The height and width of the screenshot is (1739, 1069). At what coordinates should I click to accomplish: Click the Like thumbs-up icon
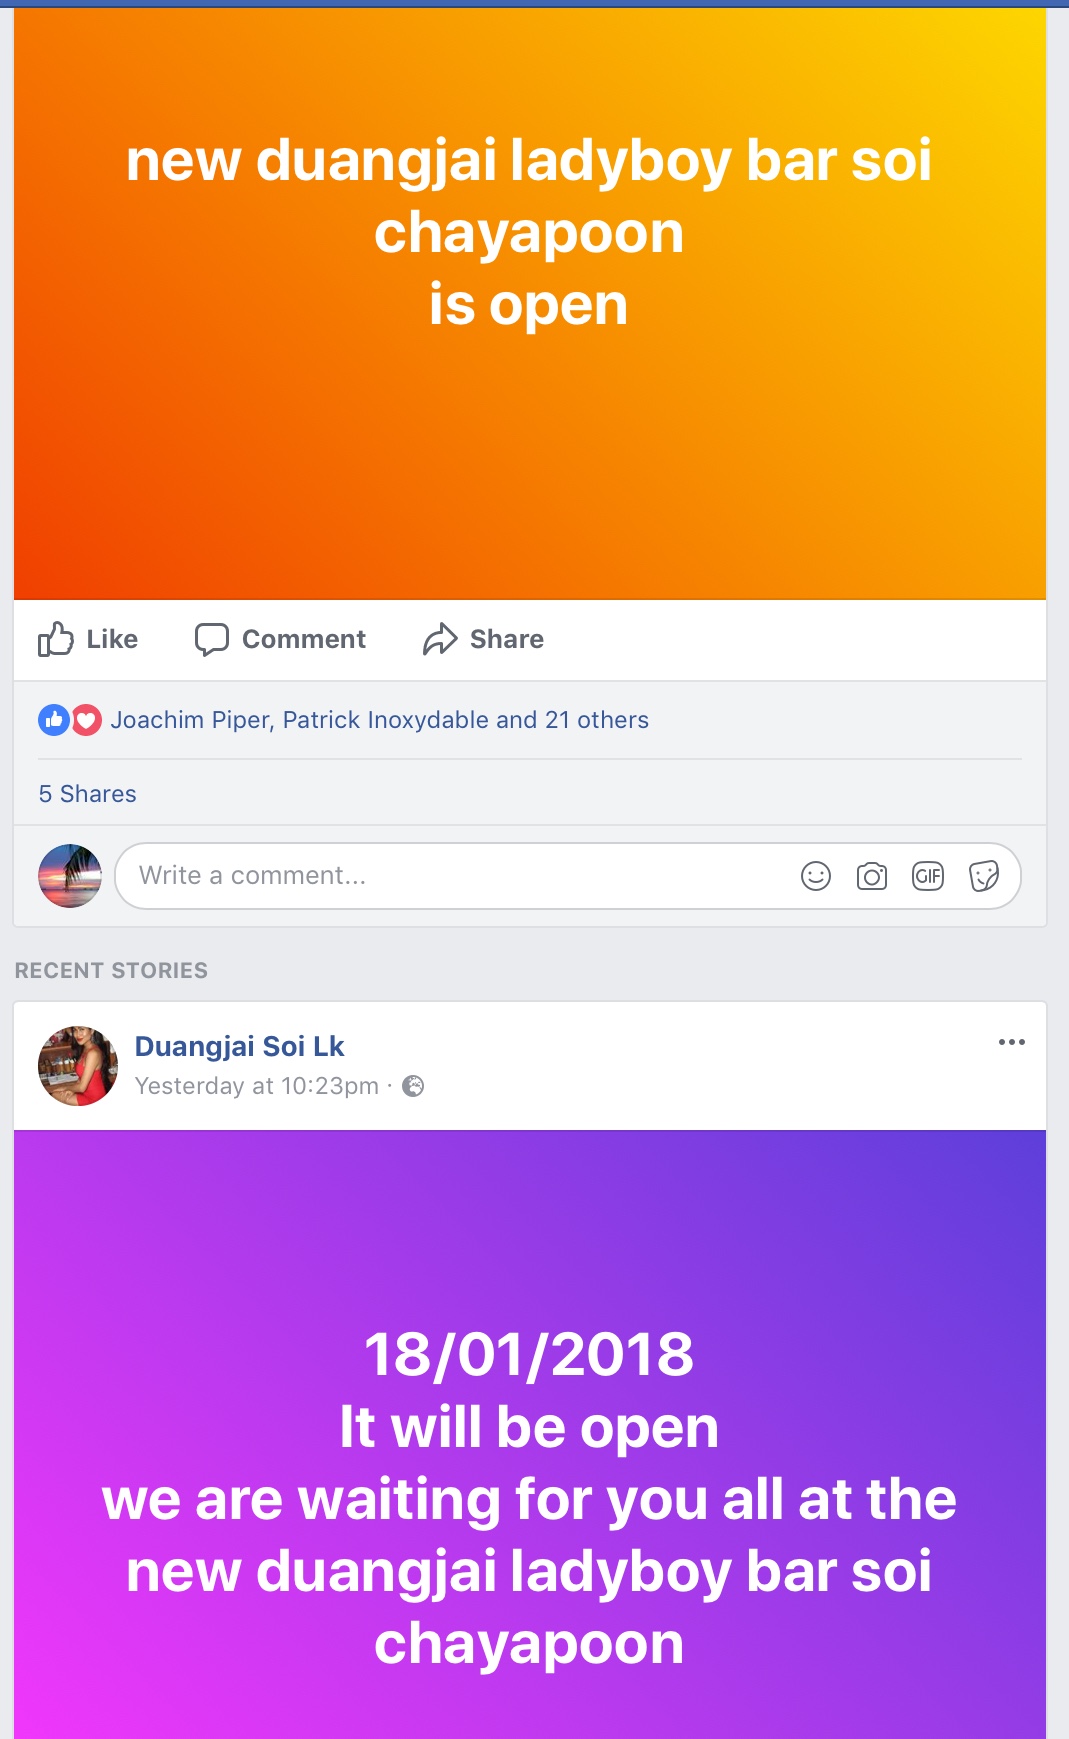56,639
